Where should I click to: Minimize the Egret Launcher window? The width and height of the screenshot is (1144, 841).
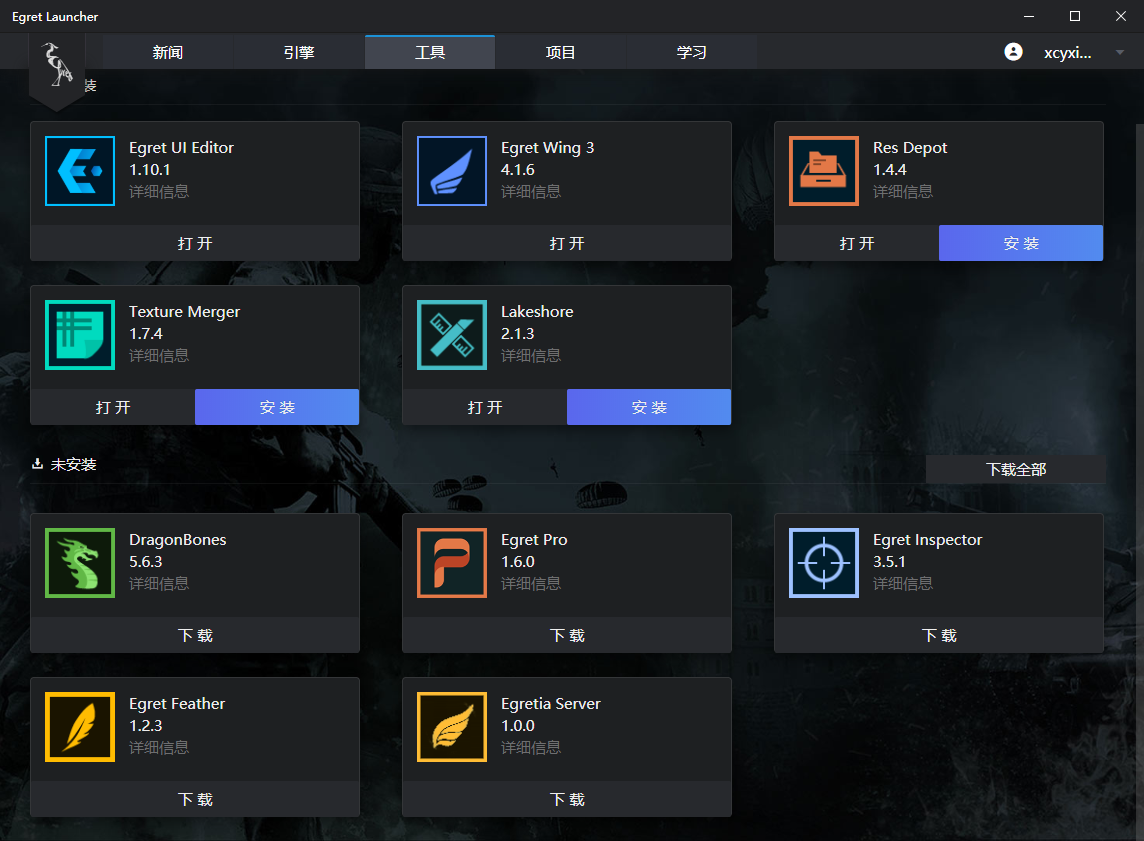1029,16
